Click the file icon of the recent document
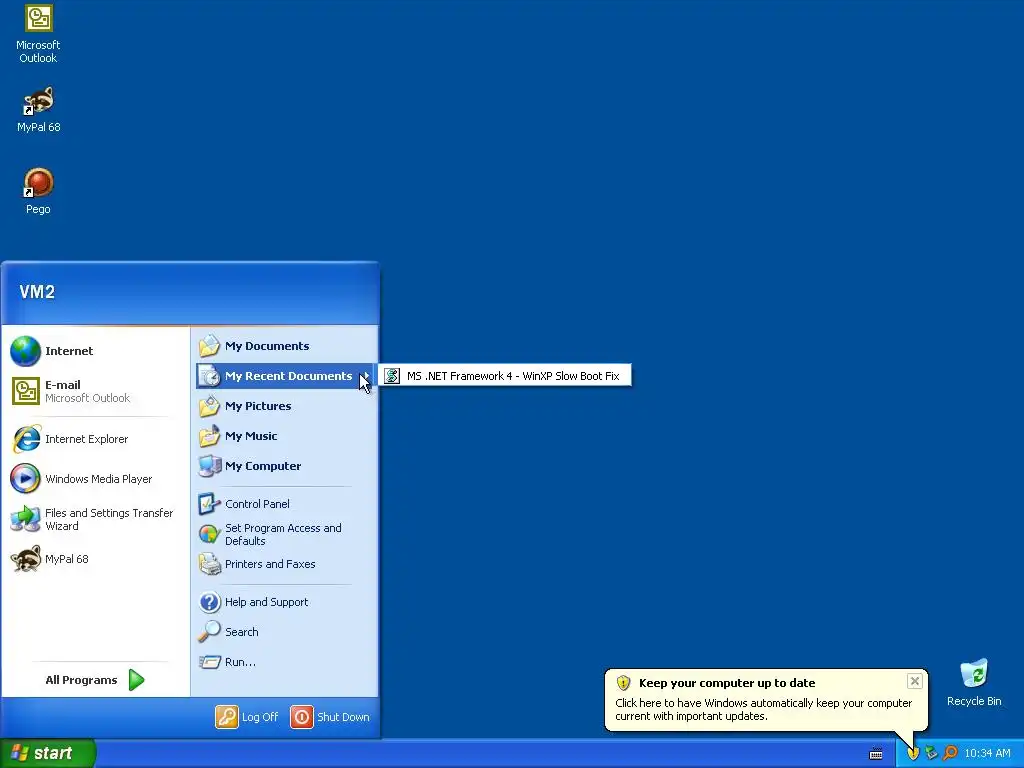Viewport: 1024px width, 768px height. [x=392, y=376]
